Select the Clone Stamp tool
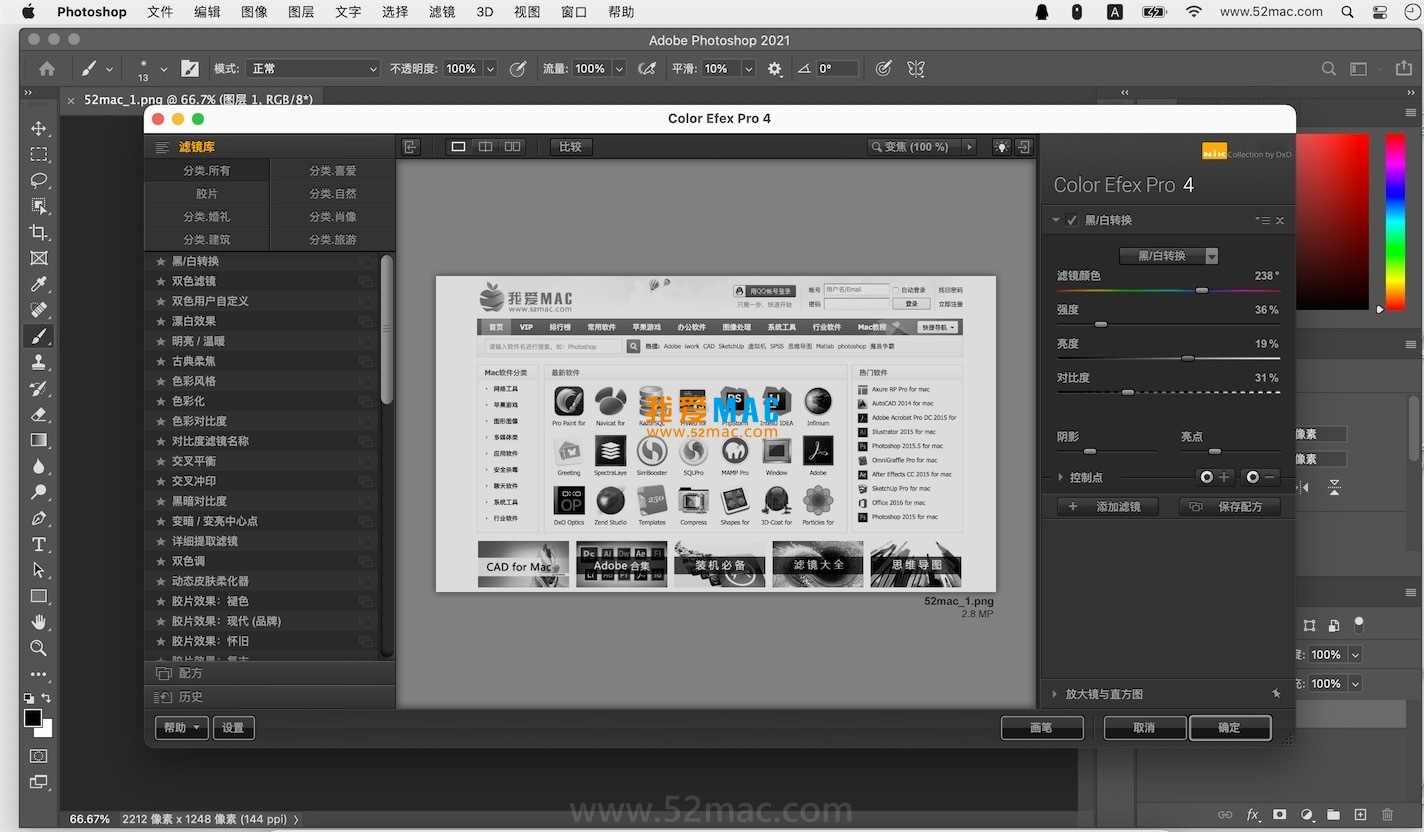This screenshot has width=1424, height=832. [x=39, y=362]
